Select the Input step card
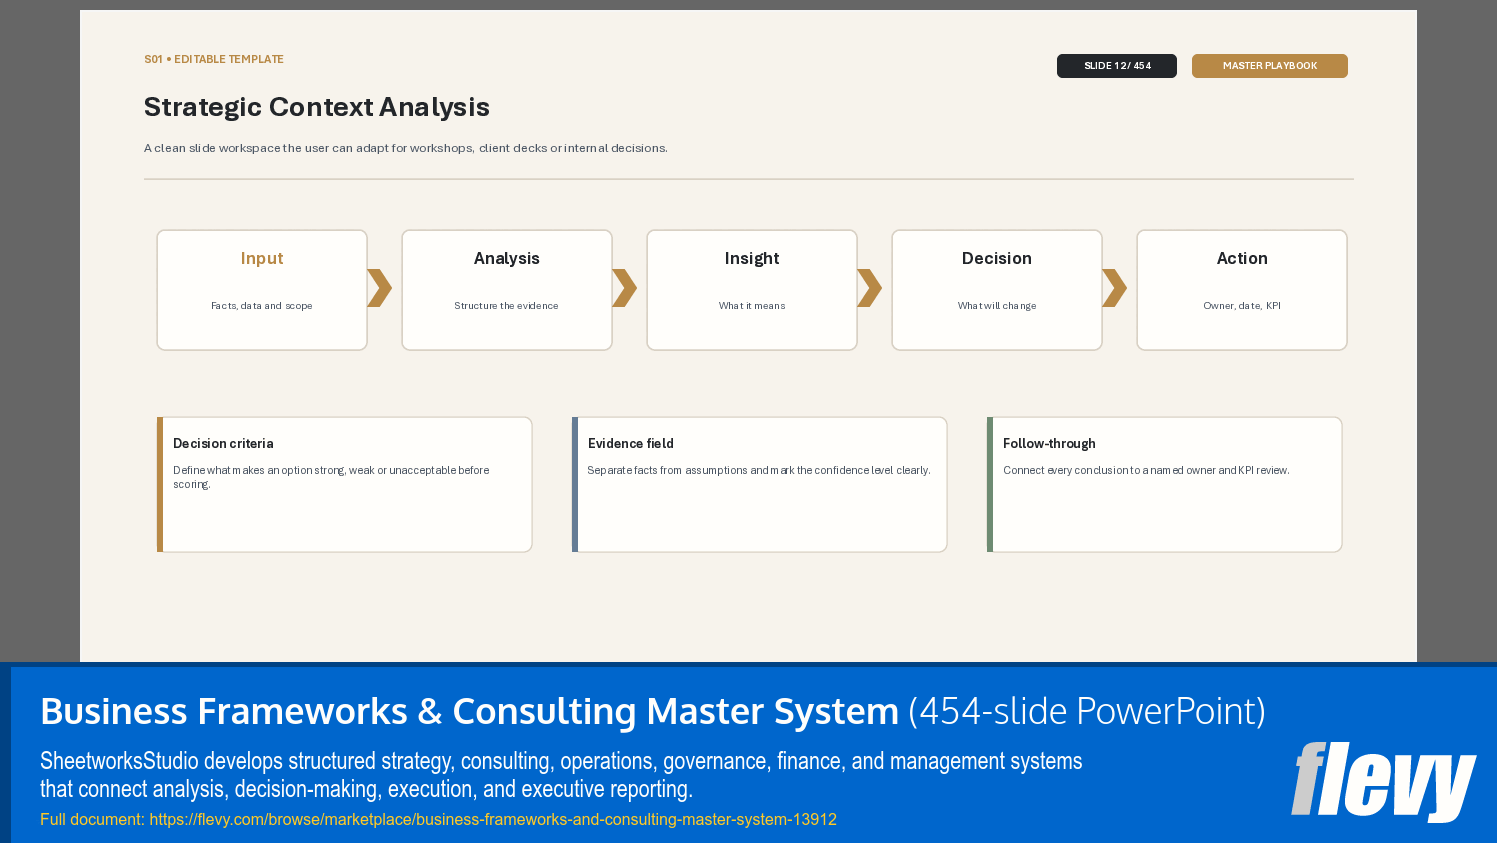1497x843 pixels. click(x=262, y=290)
